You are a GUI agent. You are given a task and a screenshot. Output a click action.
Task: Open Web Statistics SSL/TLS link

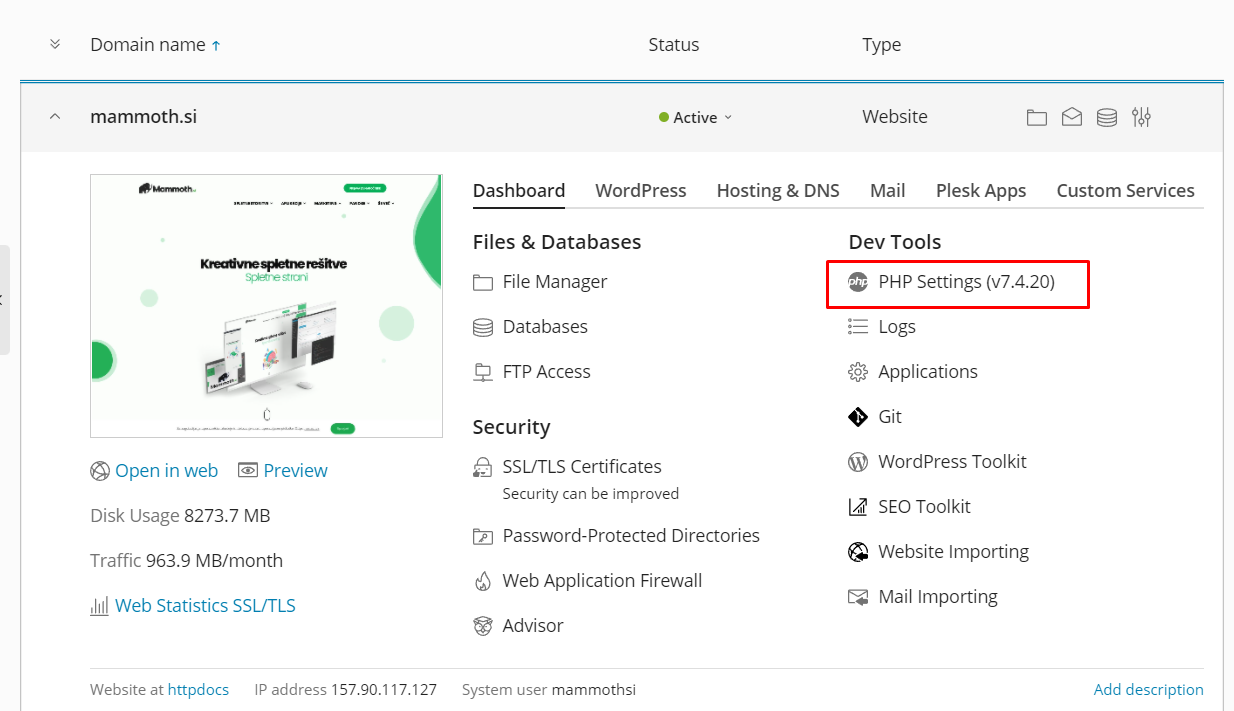(205, 606)
